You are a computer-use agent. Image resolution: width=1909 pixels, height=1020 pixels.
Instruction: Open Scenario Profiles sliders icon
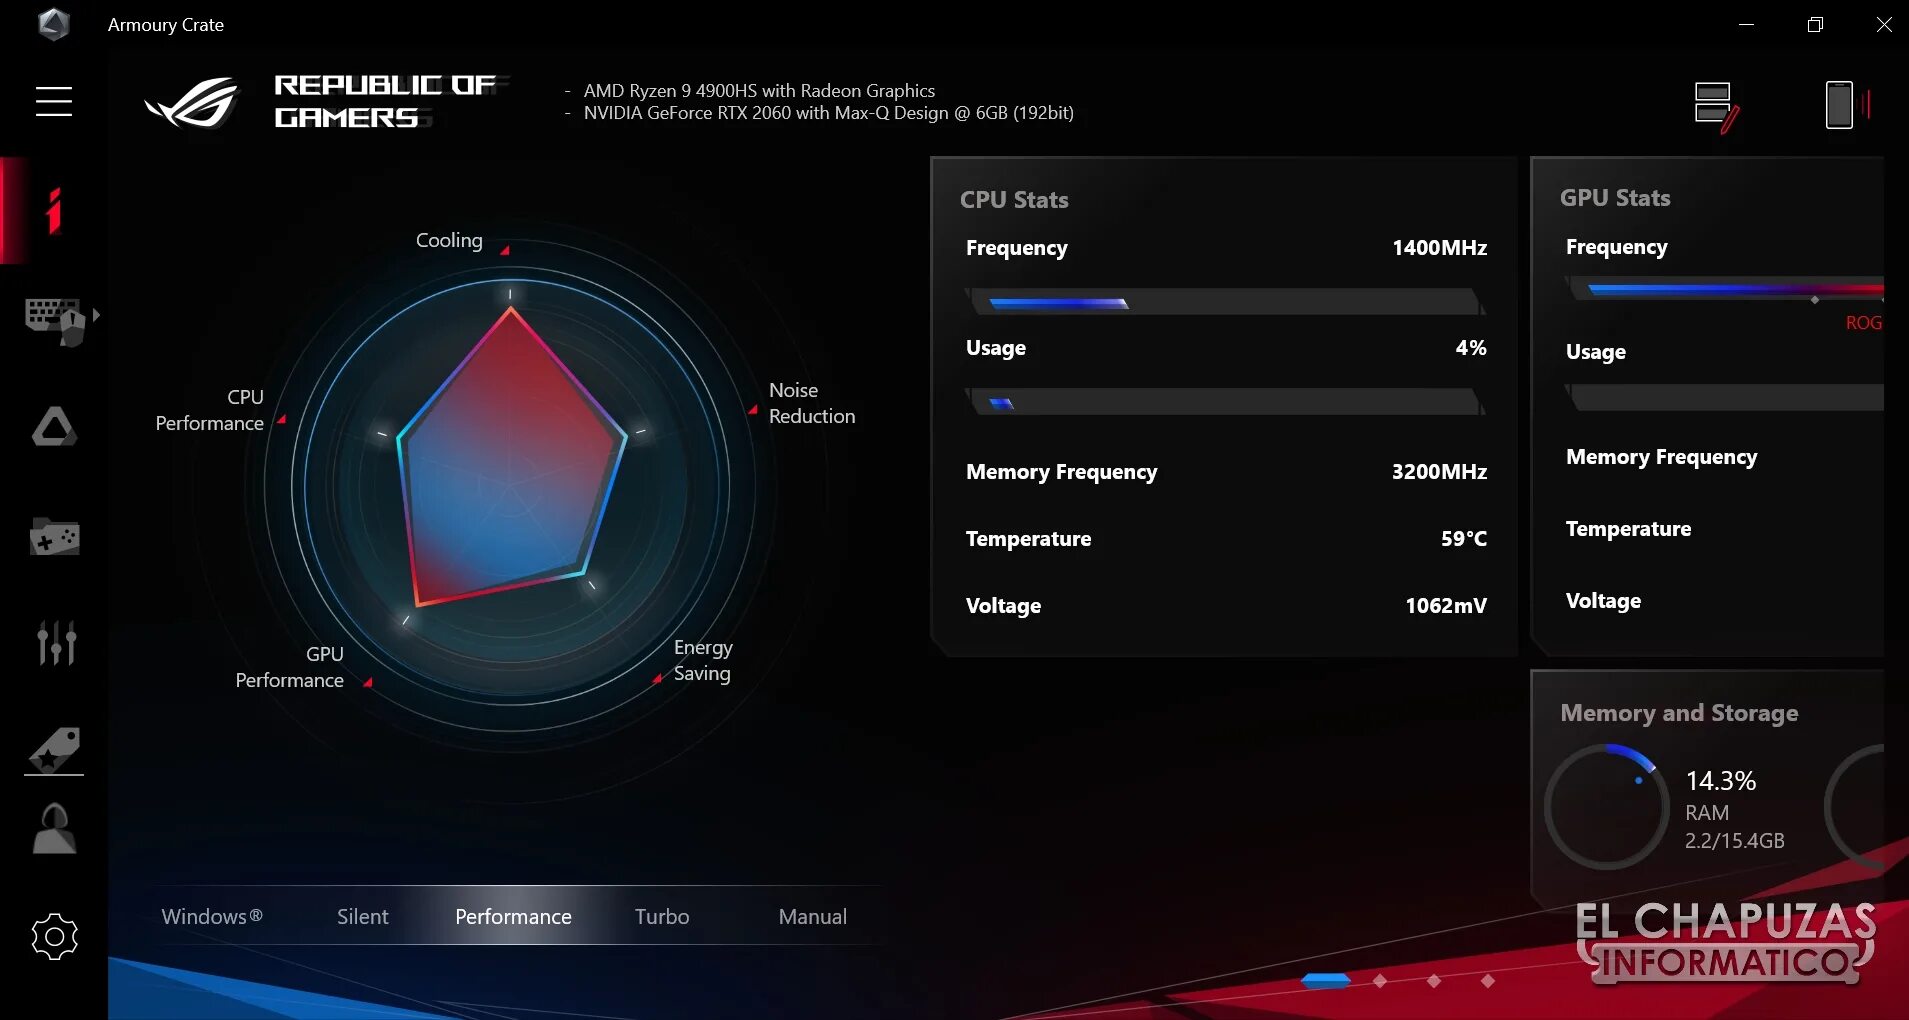click(56, 642)
